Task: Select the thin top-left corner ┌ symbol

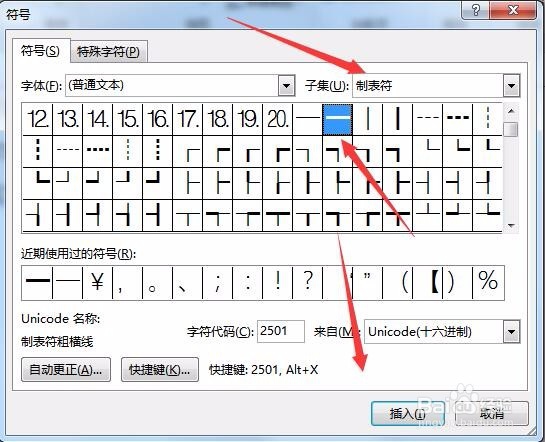Action: 188,151
